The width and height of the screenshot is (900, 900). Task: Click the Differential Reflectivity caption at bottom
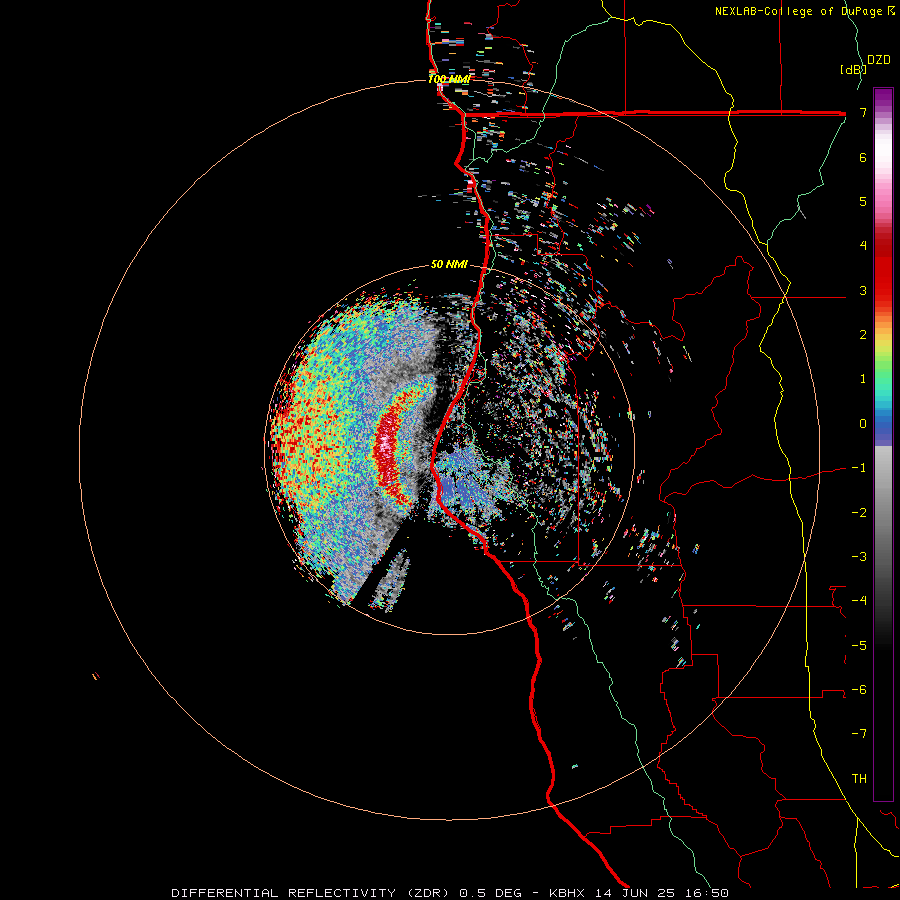click(450, 893)
